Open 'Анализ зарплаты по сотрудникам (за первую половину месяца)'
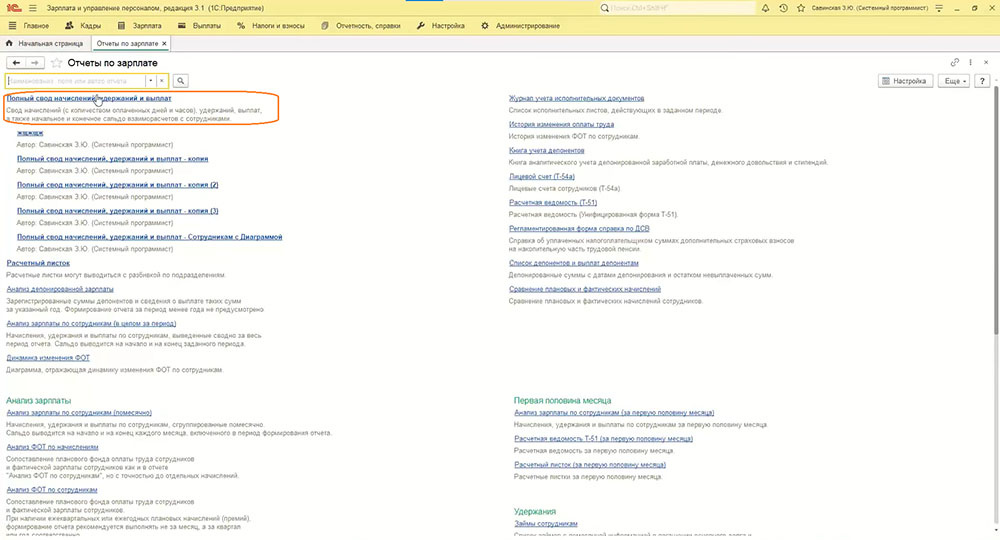1000x540 pixels. pos(614,412)
